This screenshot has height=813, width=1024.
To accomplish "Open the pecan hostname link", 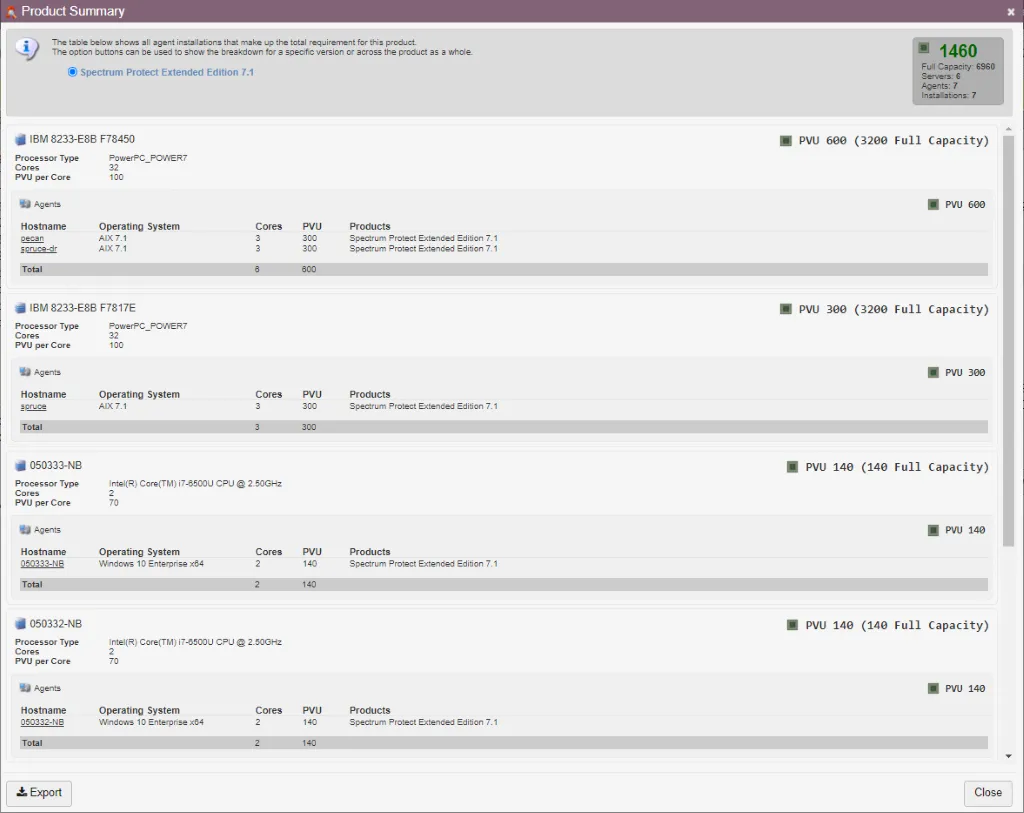I will (32, 238).
